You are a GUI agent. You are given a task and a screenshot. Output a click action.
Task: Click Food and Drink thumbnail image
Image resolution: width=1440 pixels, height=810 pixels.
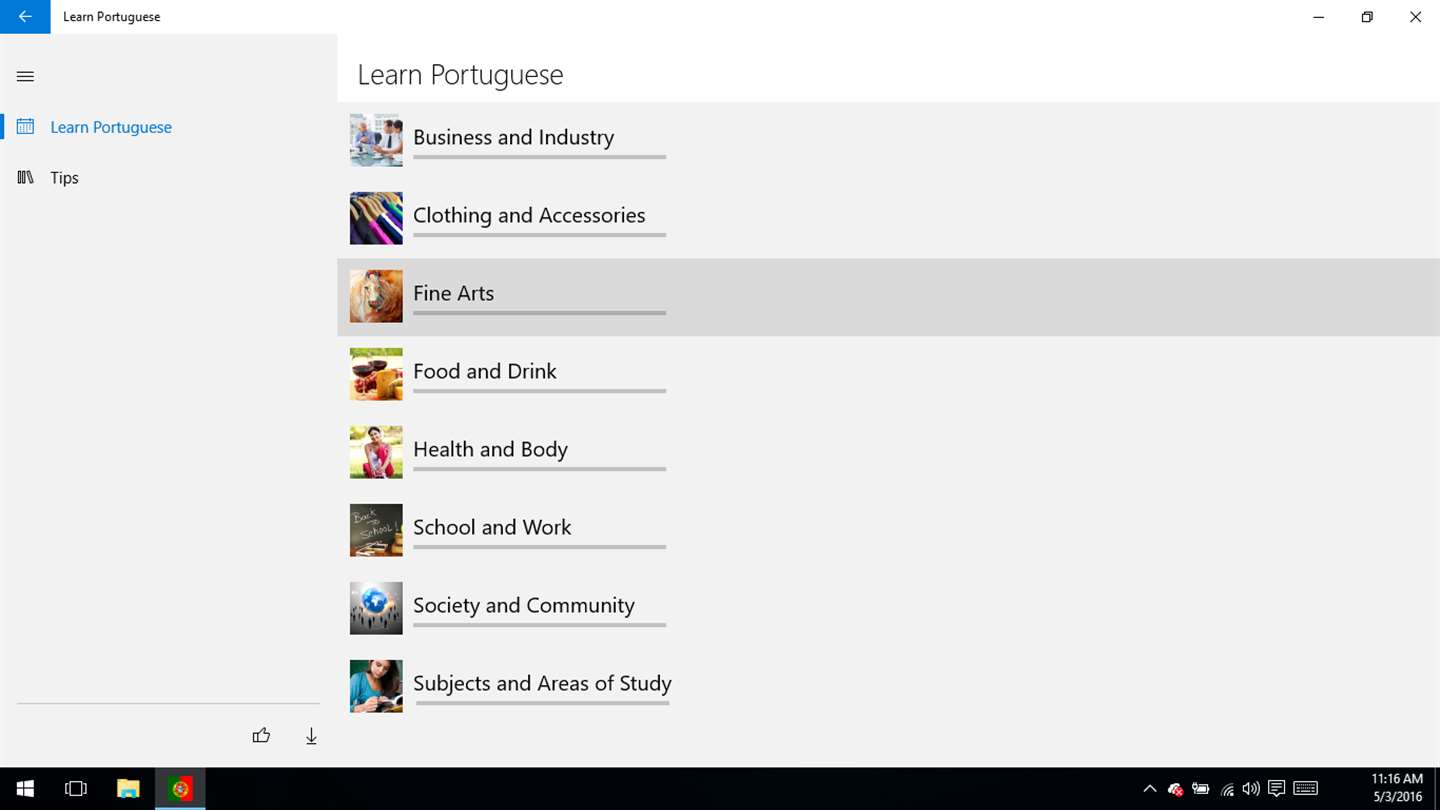[x=376, y=374]
